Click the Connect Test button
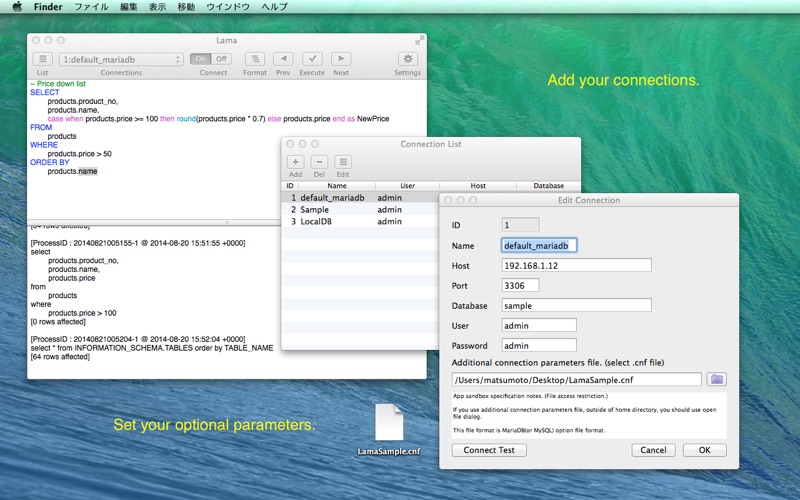Screen dimensions: 800x500 point(489,450)
